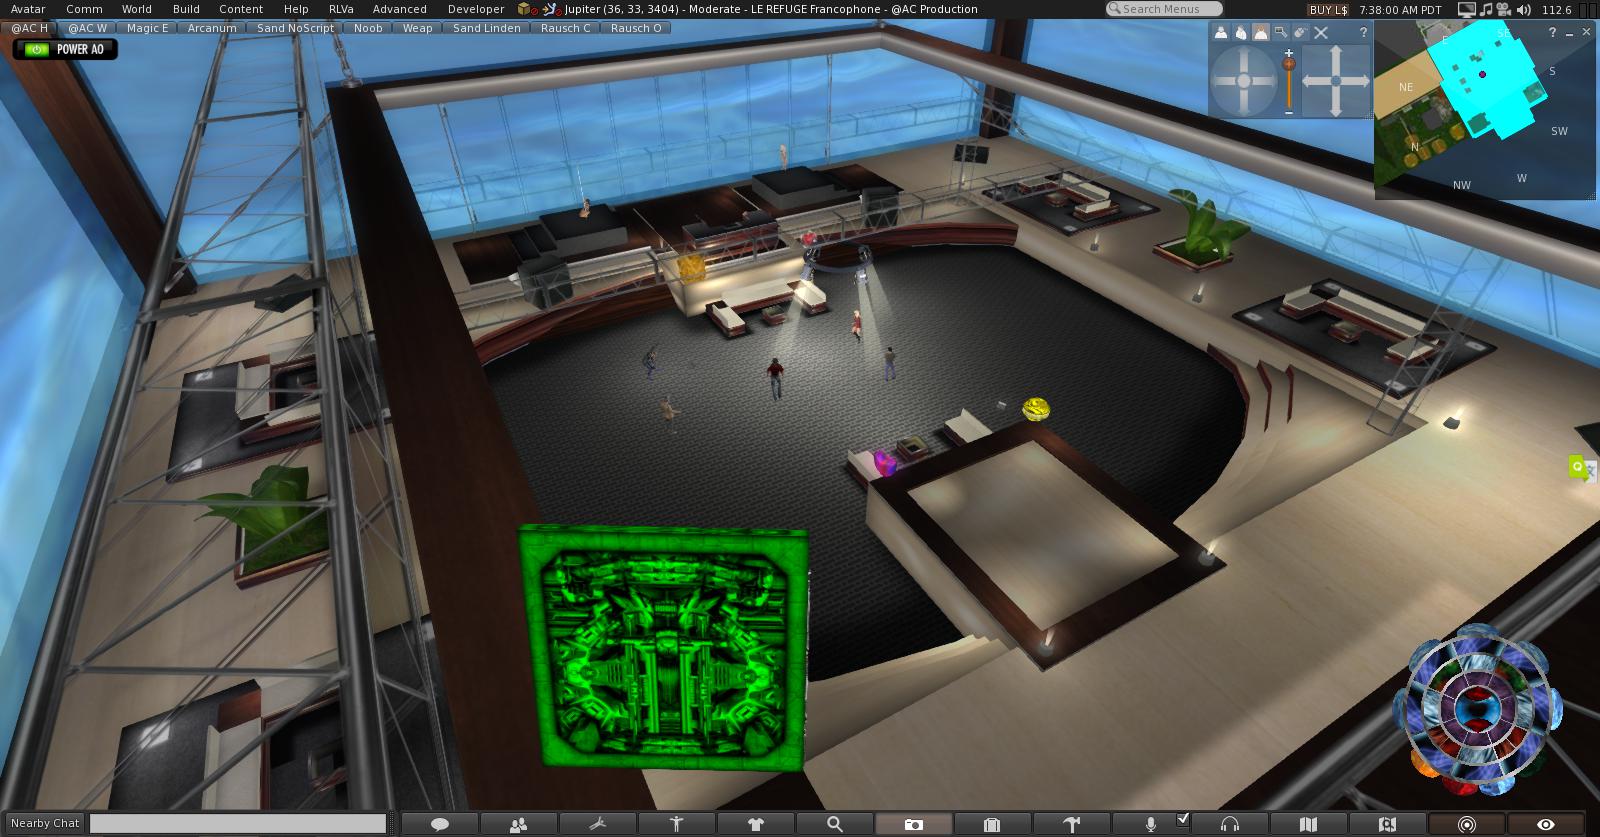Click the camera zoom slider handle
This screenshot has width=1600, height=837.
1290,64
